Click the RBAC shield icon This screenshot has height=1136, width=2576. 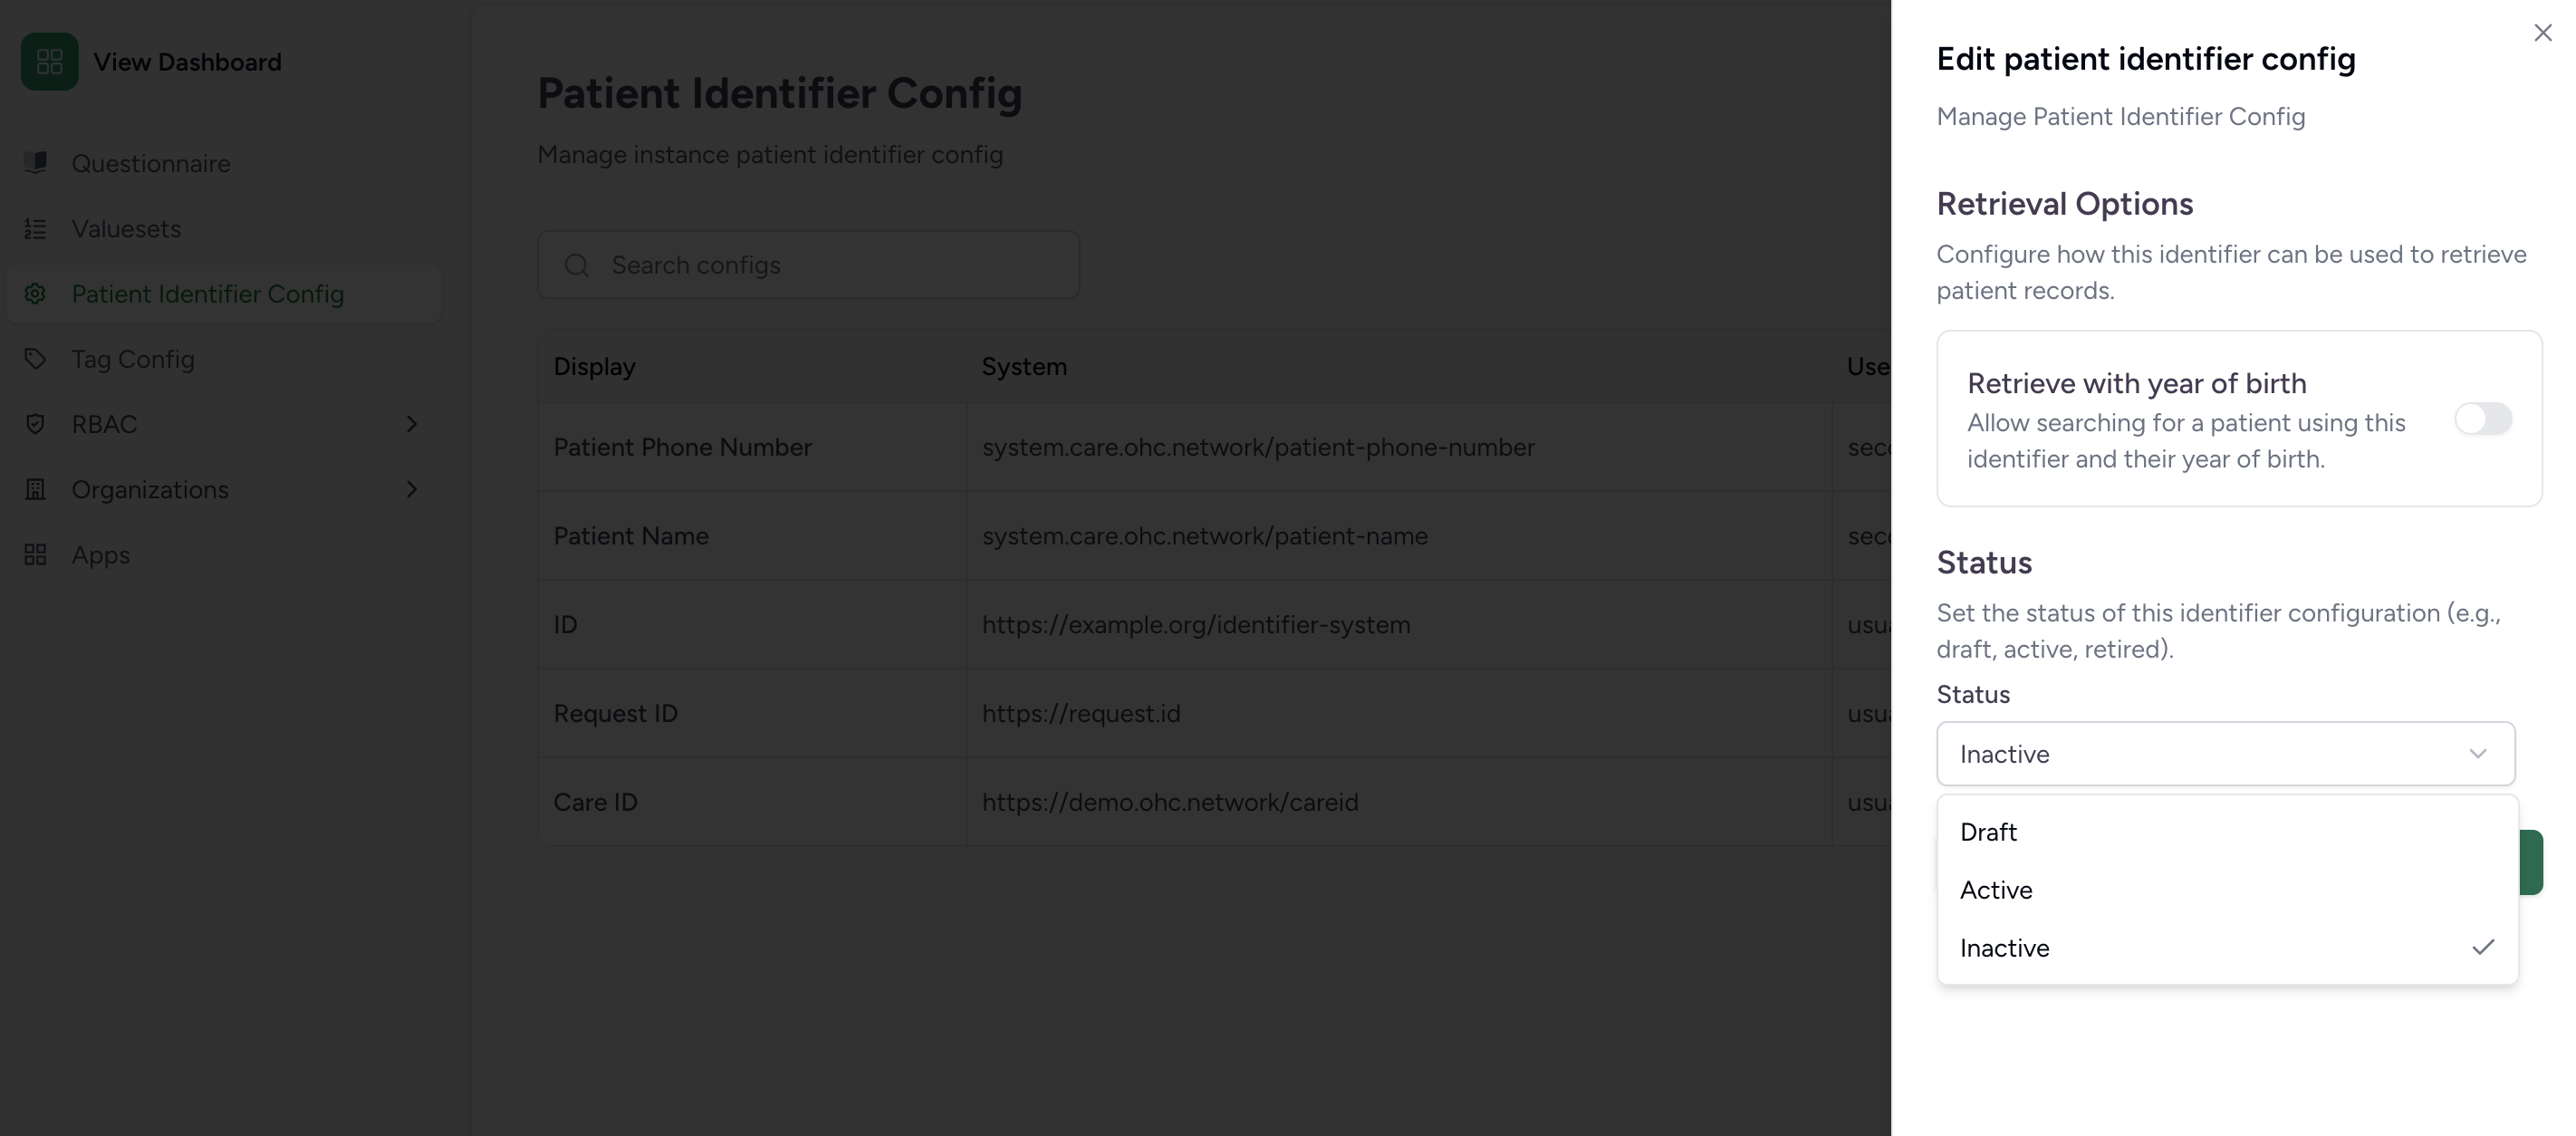36,423
